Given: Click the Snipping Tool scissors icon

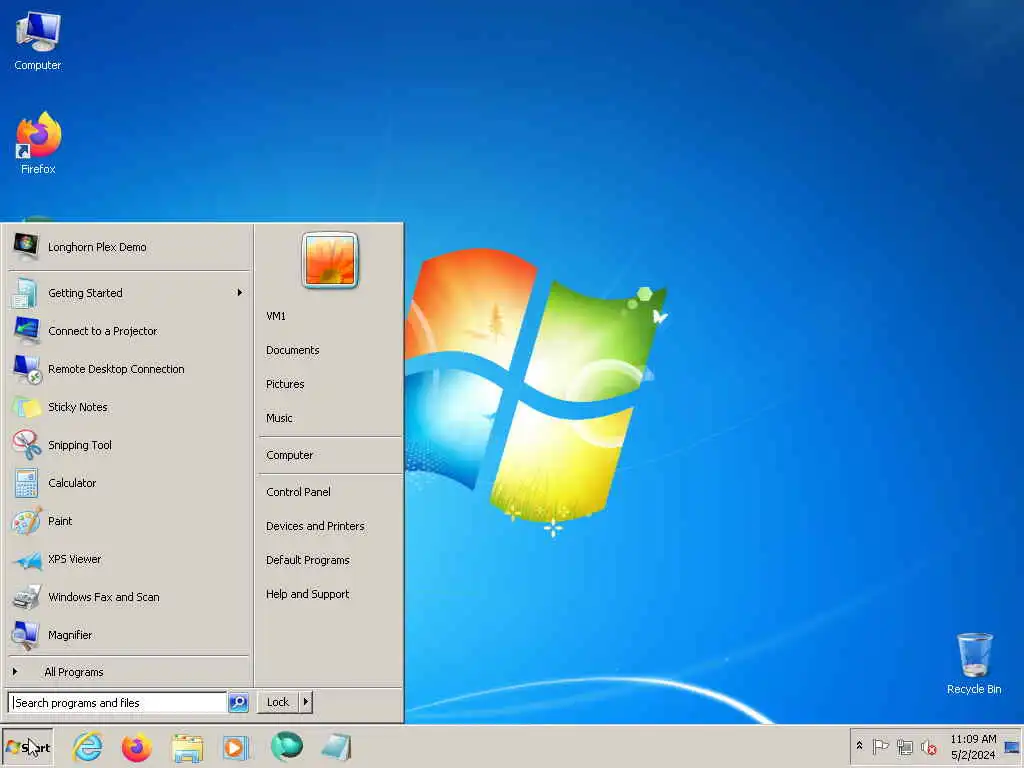Looking at the screenshot, I should [x=26, y=445].
